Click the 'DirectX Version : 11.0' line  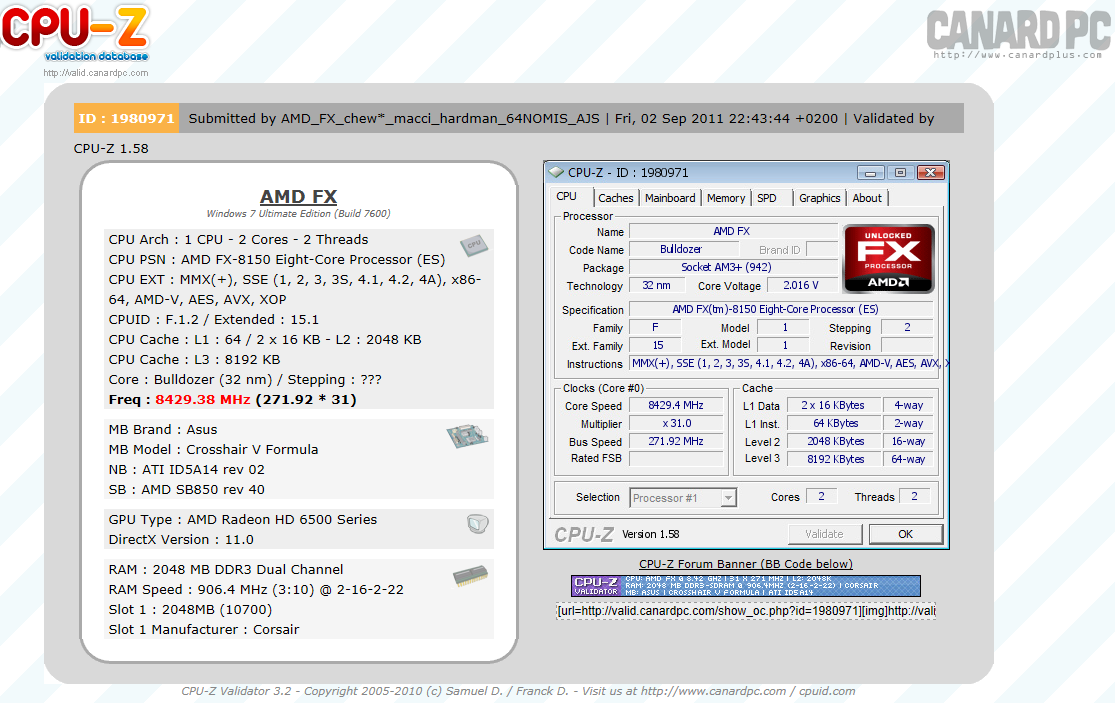(181, 540)
